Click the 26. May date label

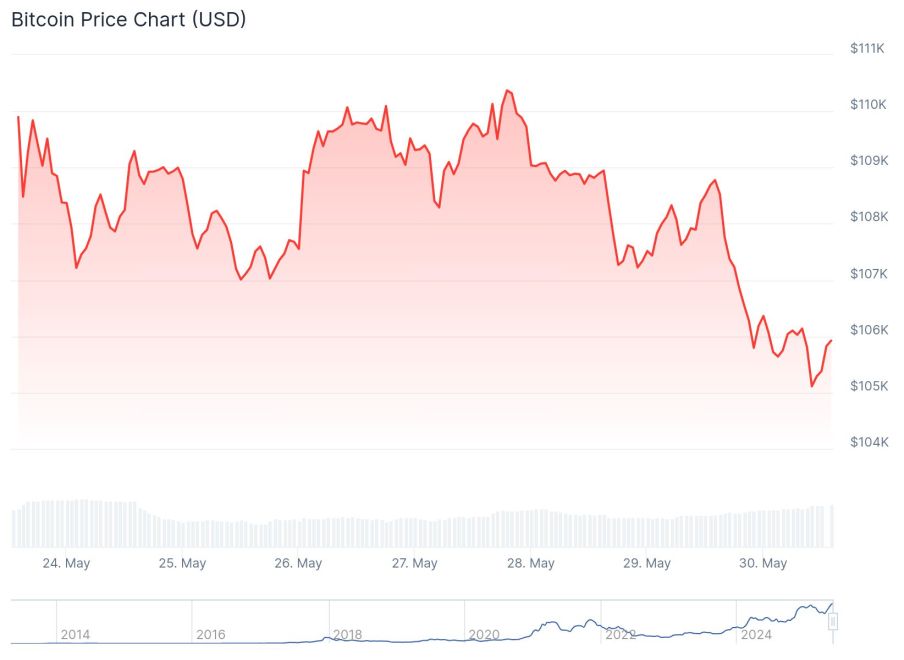click(x=298, y=563)
